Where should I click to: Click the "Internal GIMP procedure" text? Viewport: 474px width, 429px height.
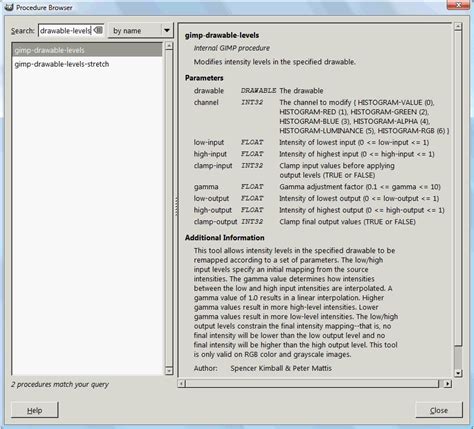click(232, 48)
